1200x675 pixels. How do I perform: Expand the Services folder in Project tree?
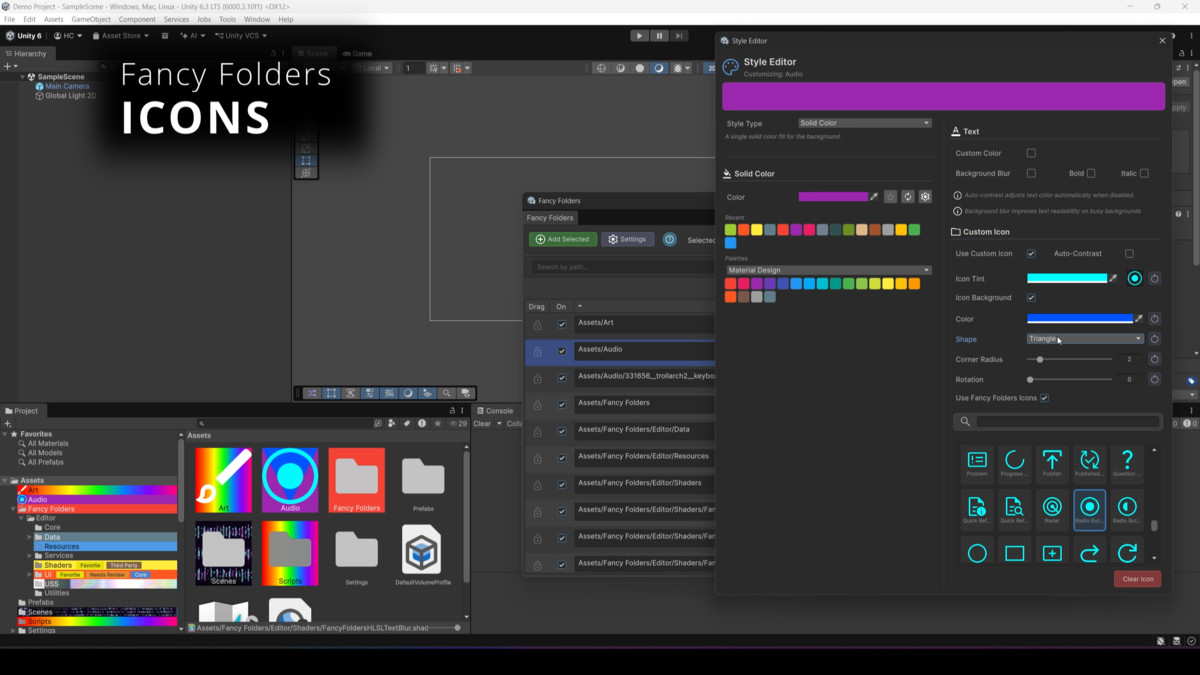(30, 556)
